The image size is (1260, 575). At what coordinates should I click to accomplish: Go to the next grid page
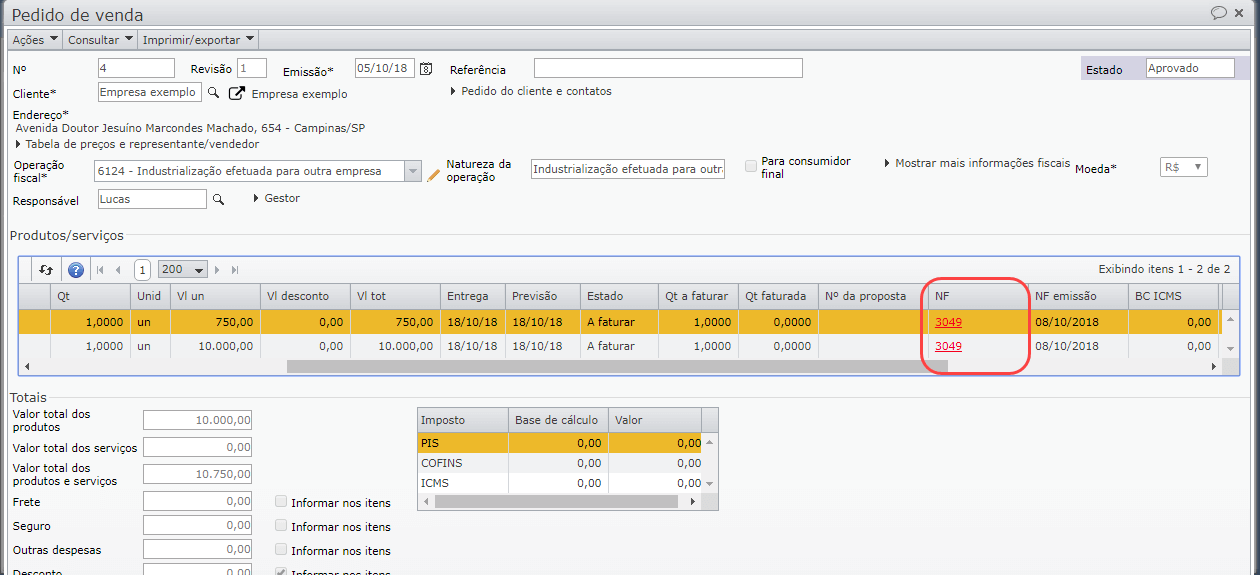point(218,269)
